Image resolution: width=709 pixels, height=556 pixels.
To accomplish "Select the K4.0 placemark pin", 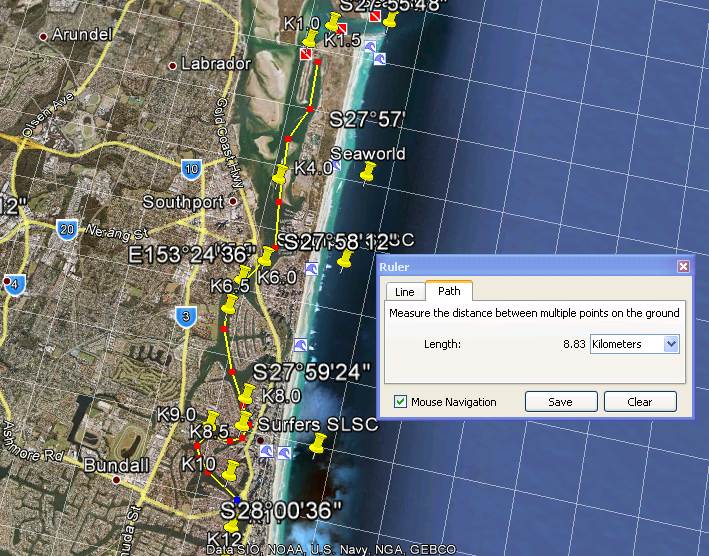I will point(282,175).
